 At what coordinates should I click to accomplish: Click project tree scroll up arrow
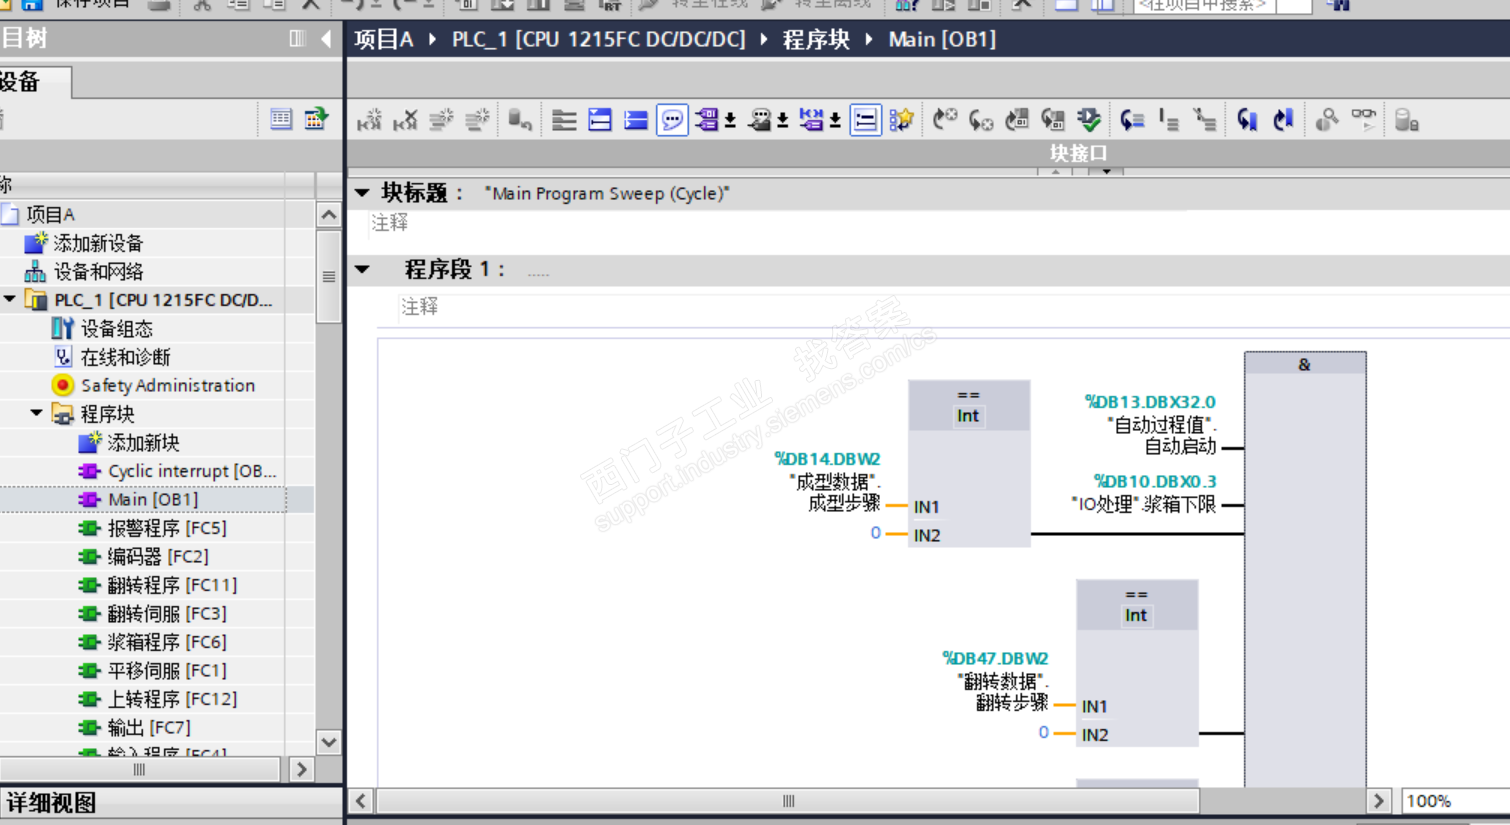tap(329, 215)
